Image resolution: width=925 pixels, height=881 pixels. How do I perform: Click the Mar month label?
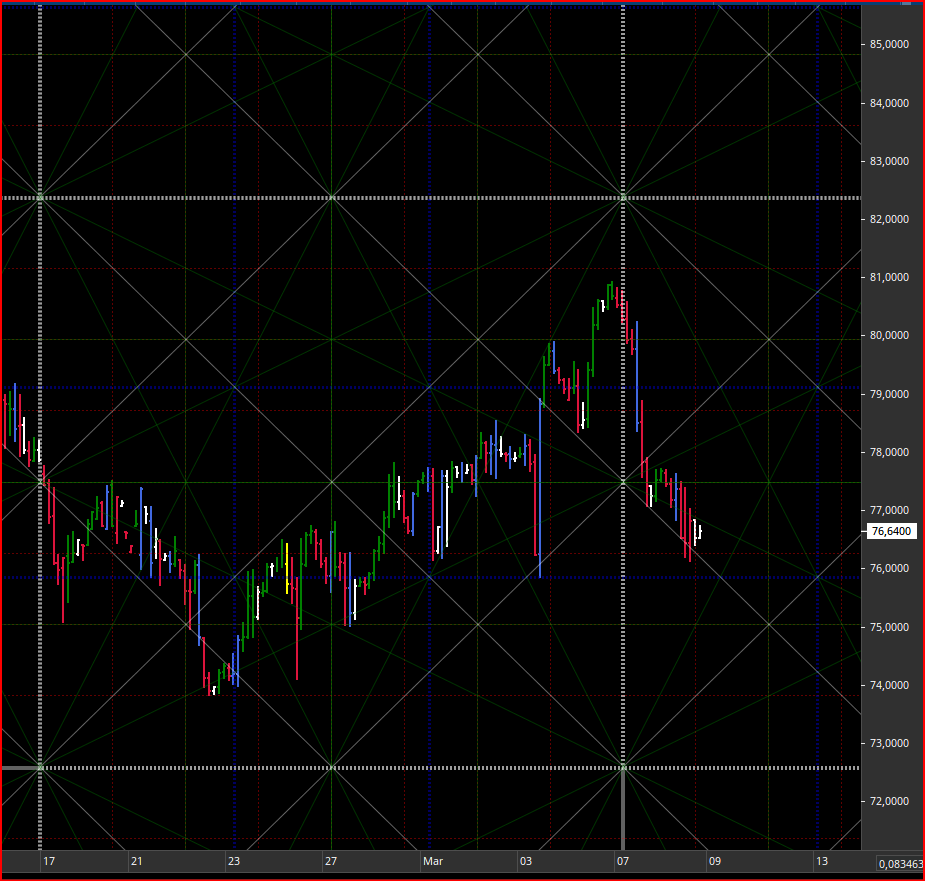(433, 861)
